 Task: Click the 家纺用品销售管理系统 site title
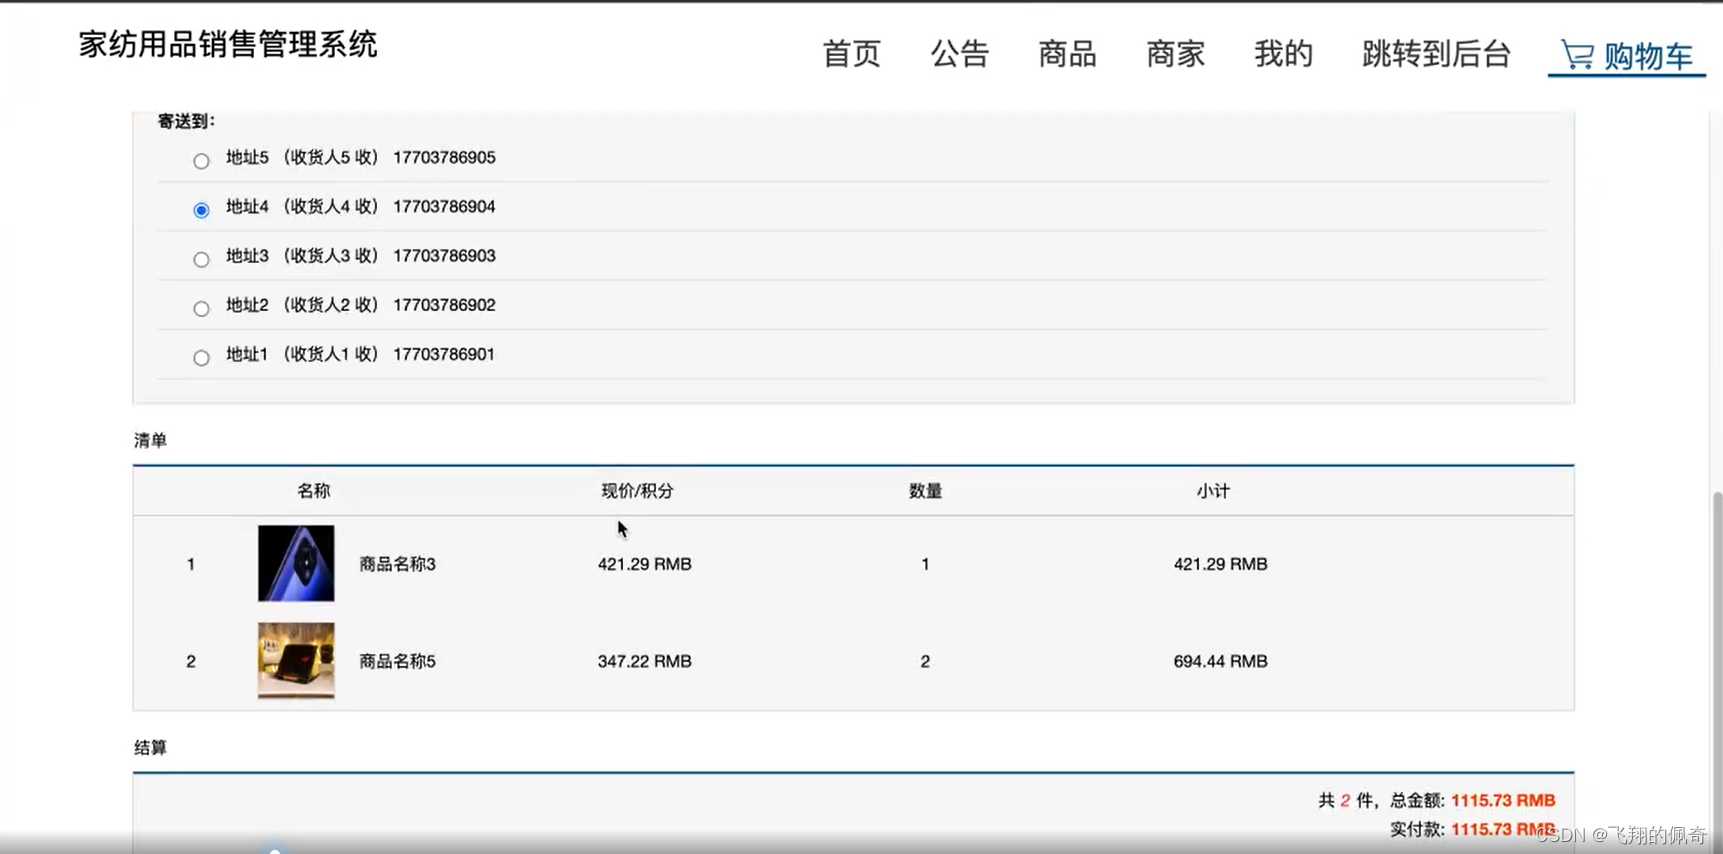click(x=228, y=44)
